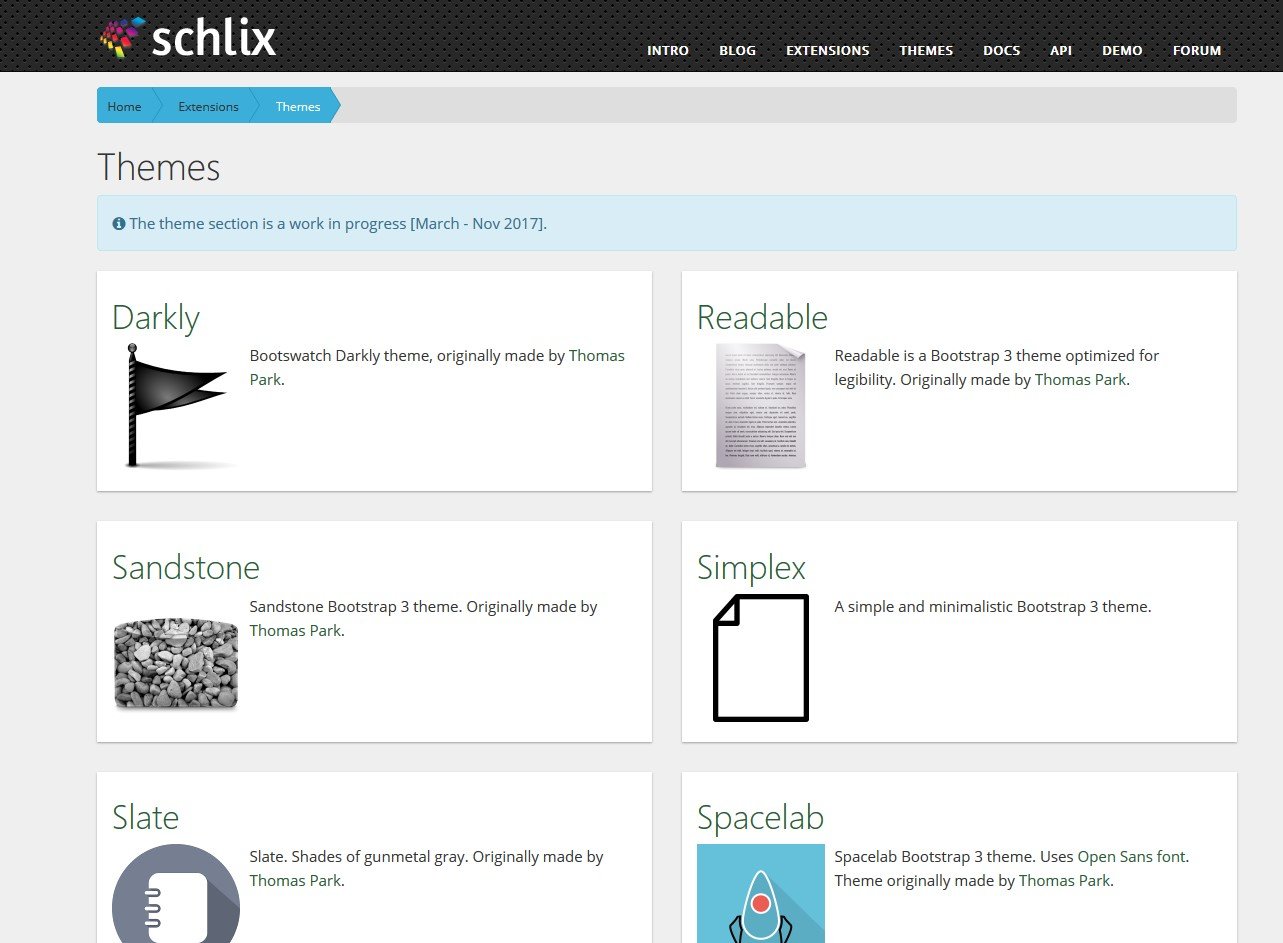Open the BLOG menu item

[737, 50]
